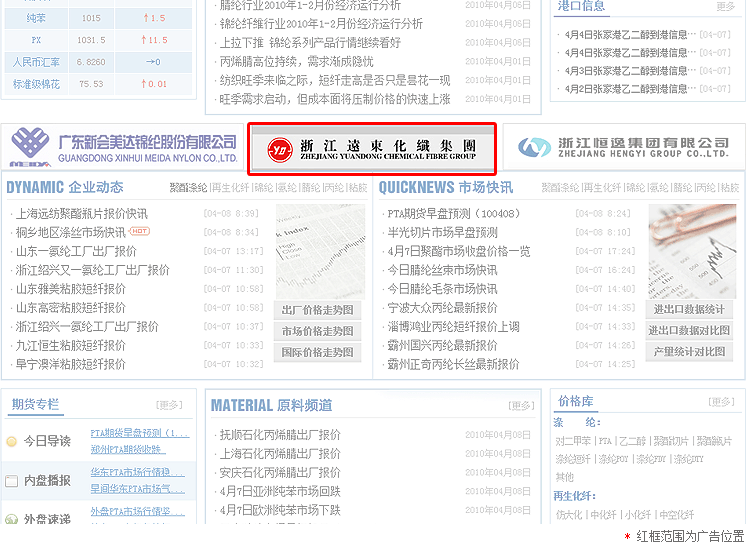Open 4月7日聚酯市场收盘价格一览 article

coord(459,251)
